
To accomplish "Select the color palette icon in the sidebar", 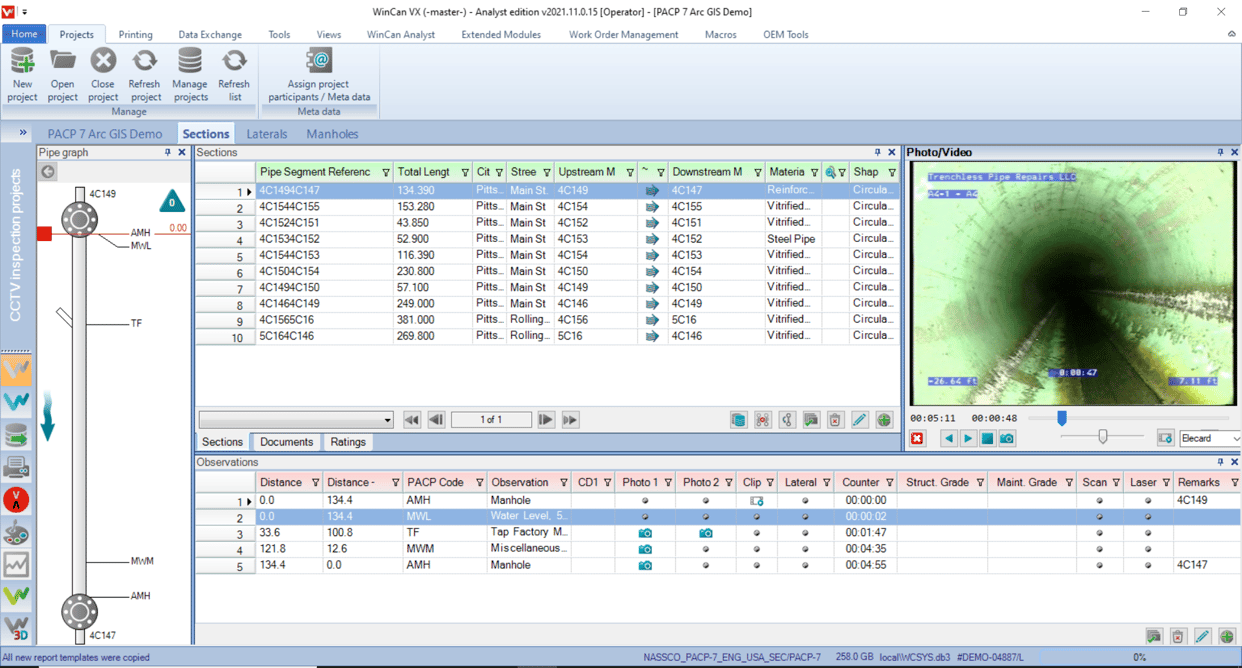I will point(16,533).
